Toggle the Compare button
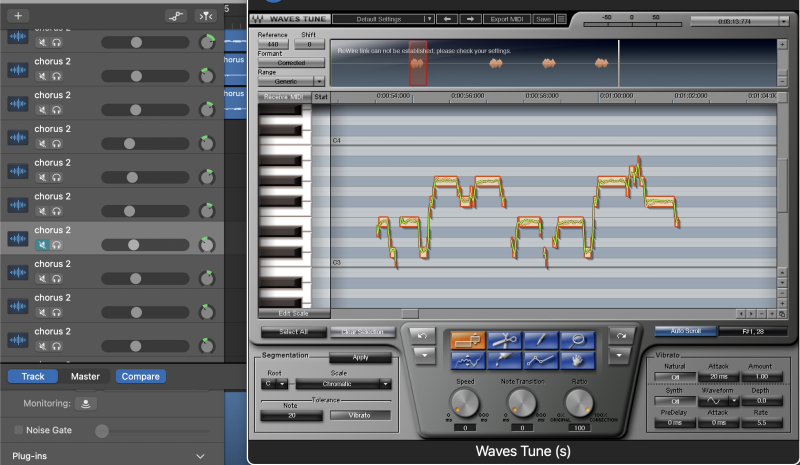Viewport: 800px width, 465px height. point(141,376)
